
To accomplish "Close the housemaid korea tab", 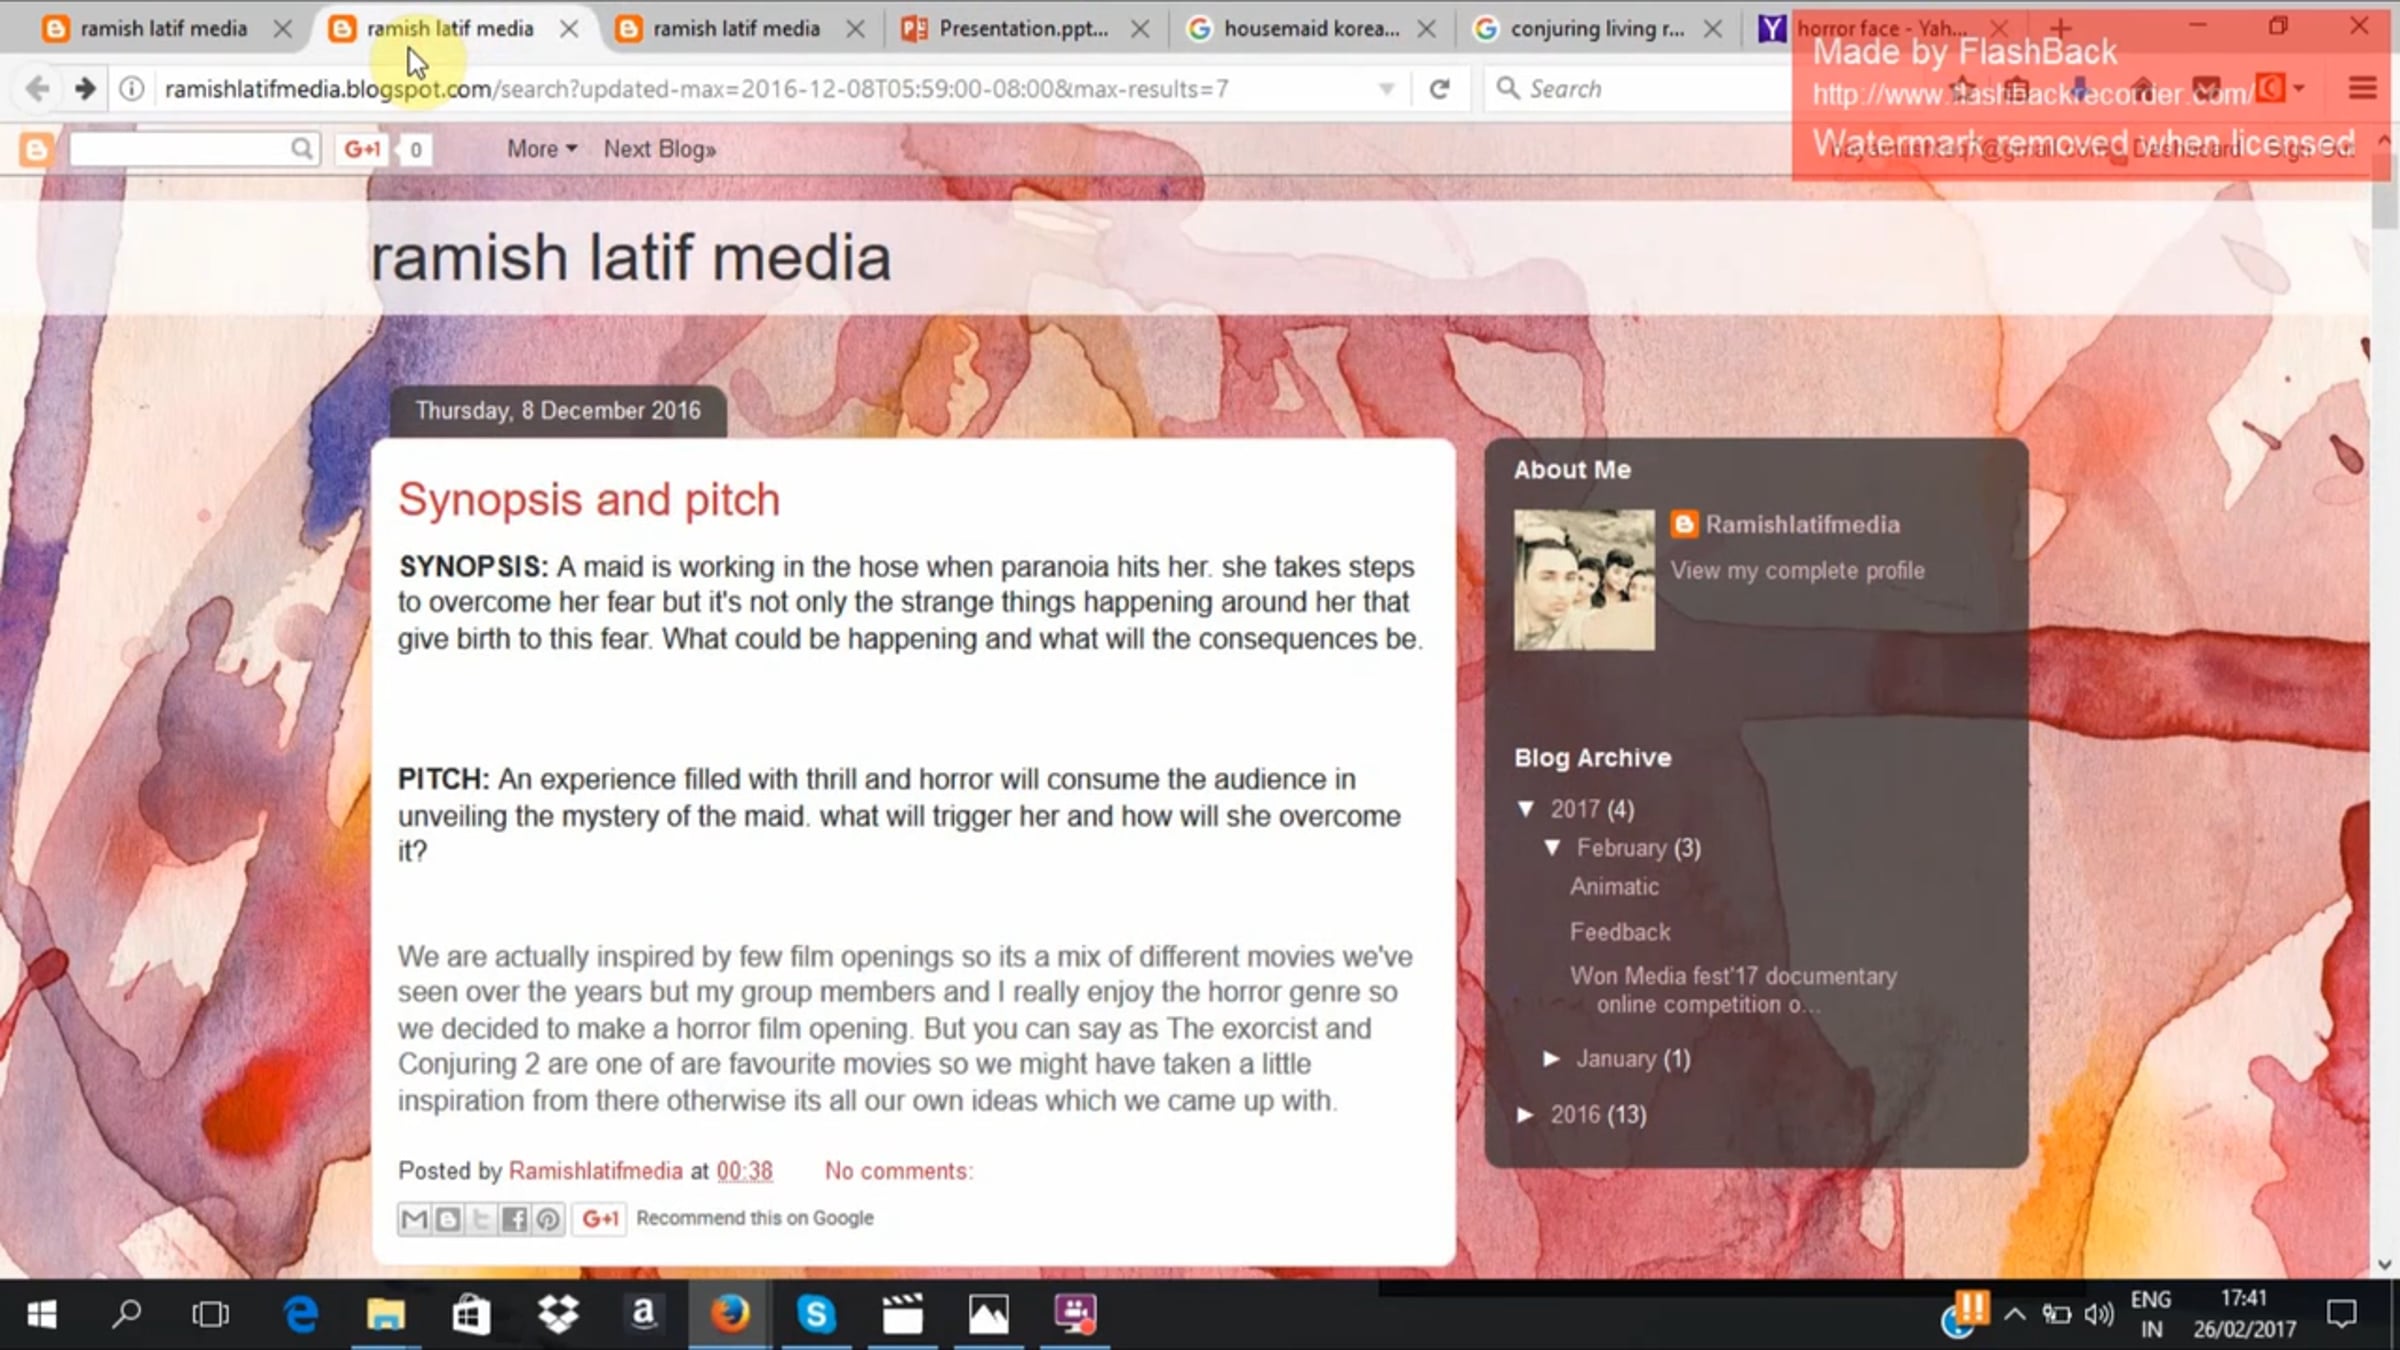I will click(1427, 29).
